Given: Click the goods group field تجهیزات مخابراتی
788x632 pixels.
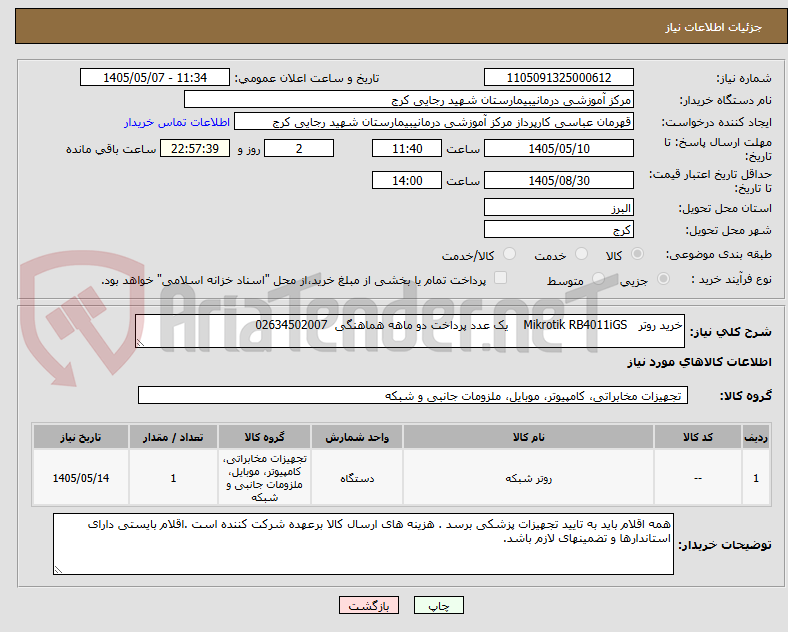Looking at the screenshot, I should 413,395.
